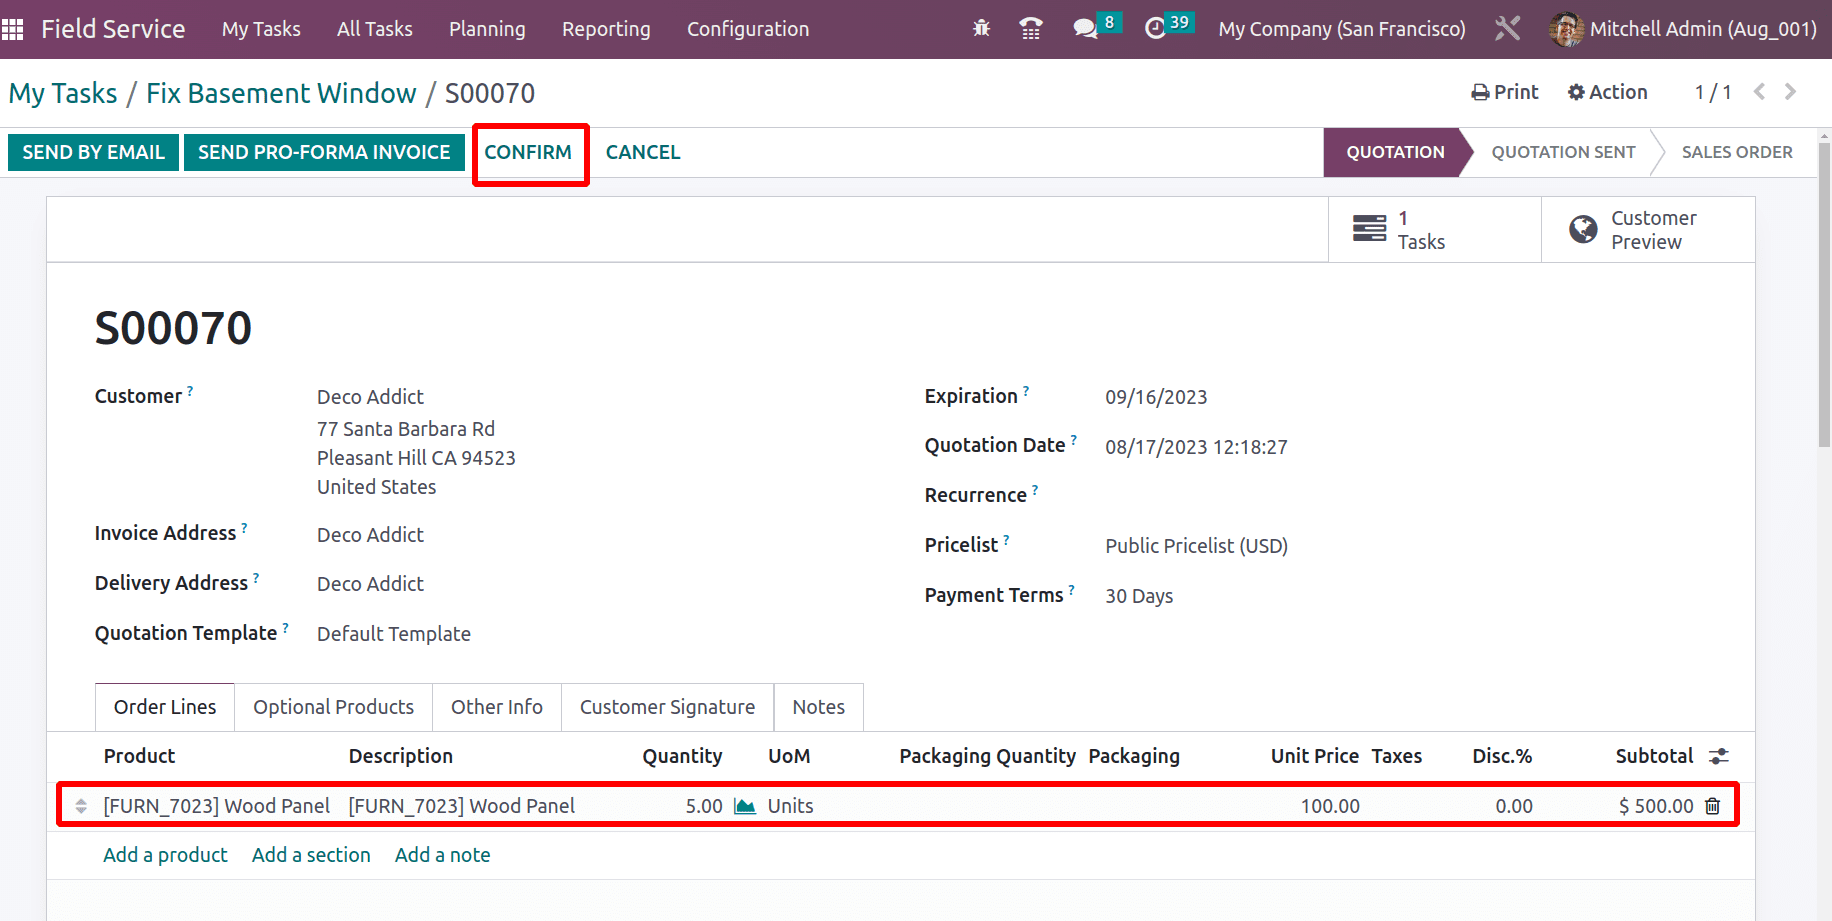Click Send Pro-Forma Invoice button

324,152
